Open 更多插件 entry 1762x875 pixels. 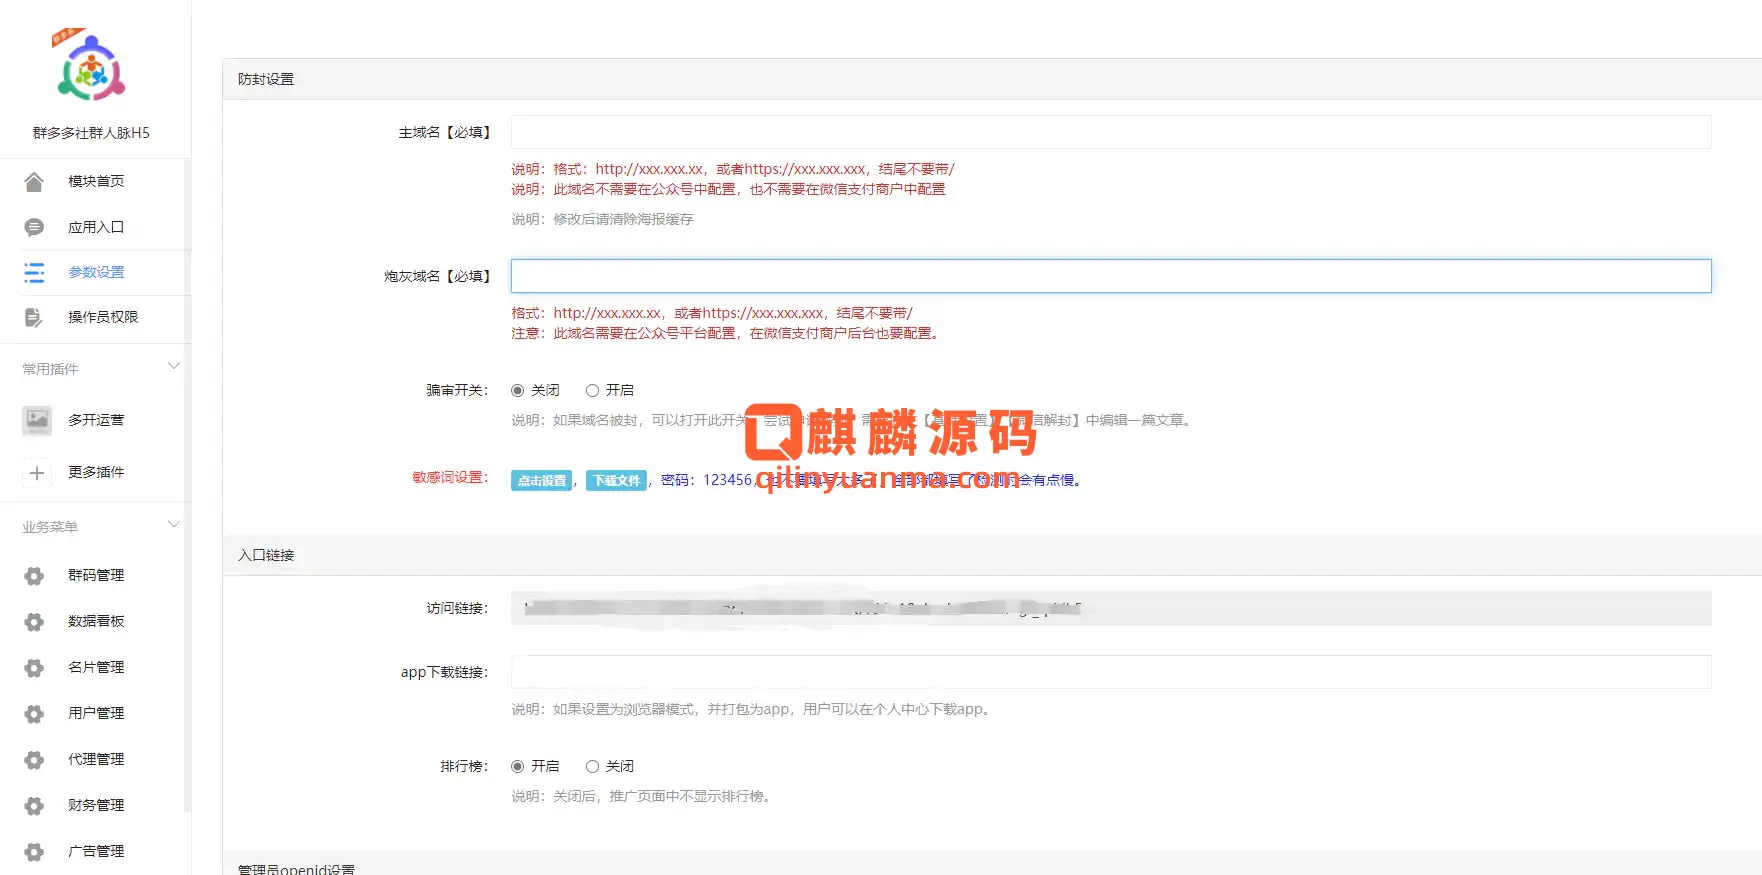(x=96, y=472)
